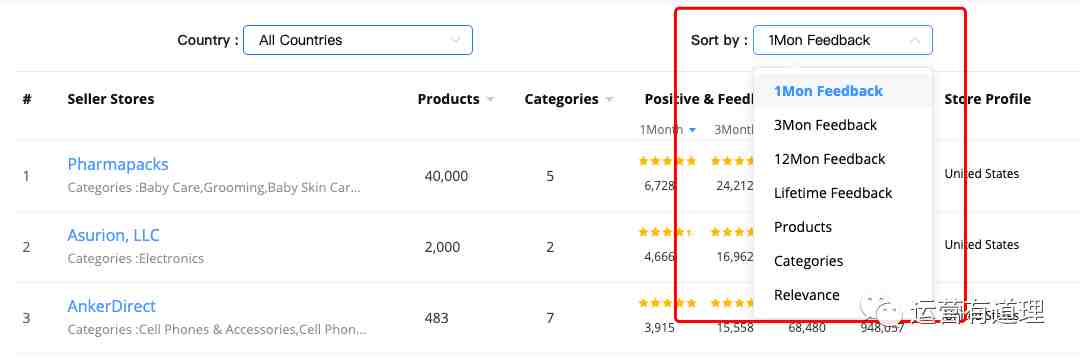Click the Sort by dropdown chevron arrow
The height and width of the screenshot is (360, 1080).
tap(915, 40)
